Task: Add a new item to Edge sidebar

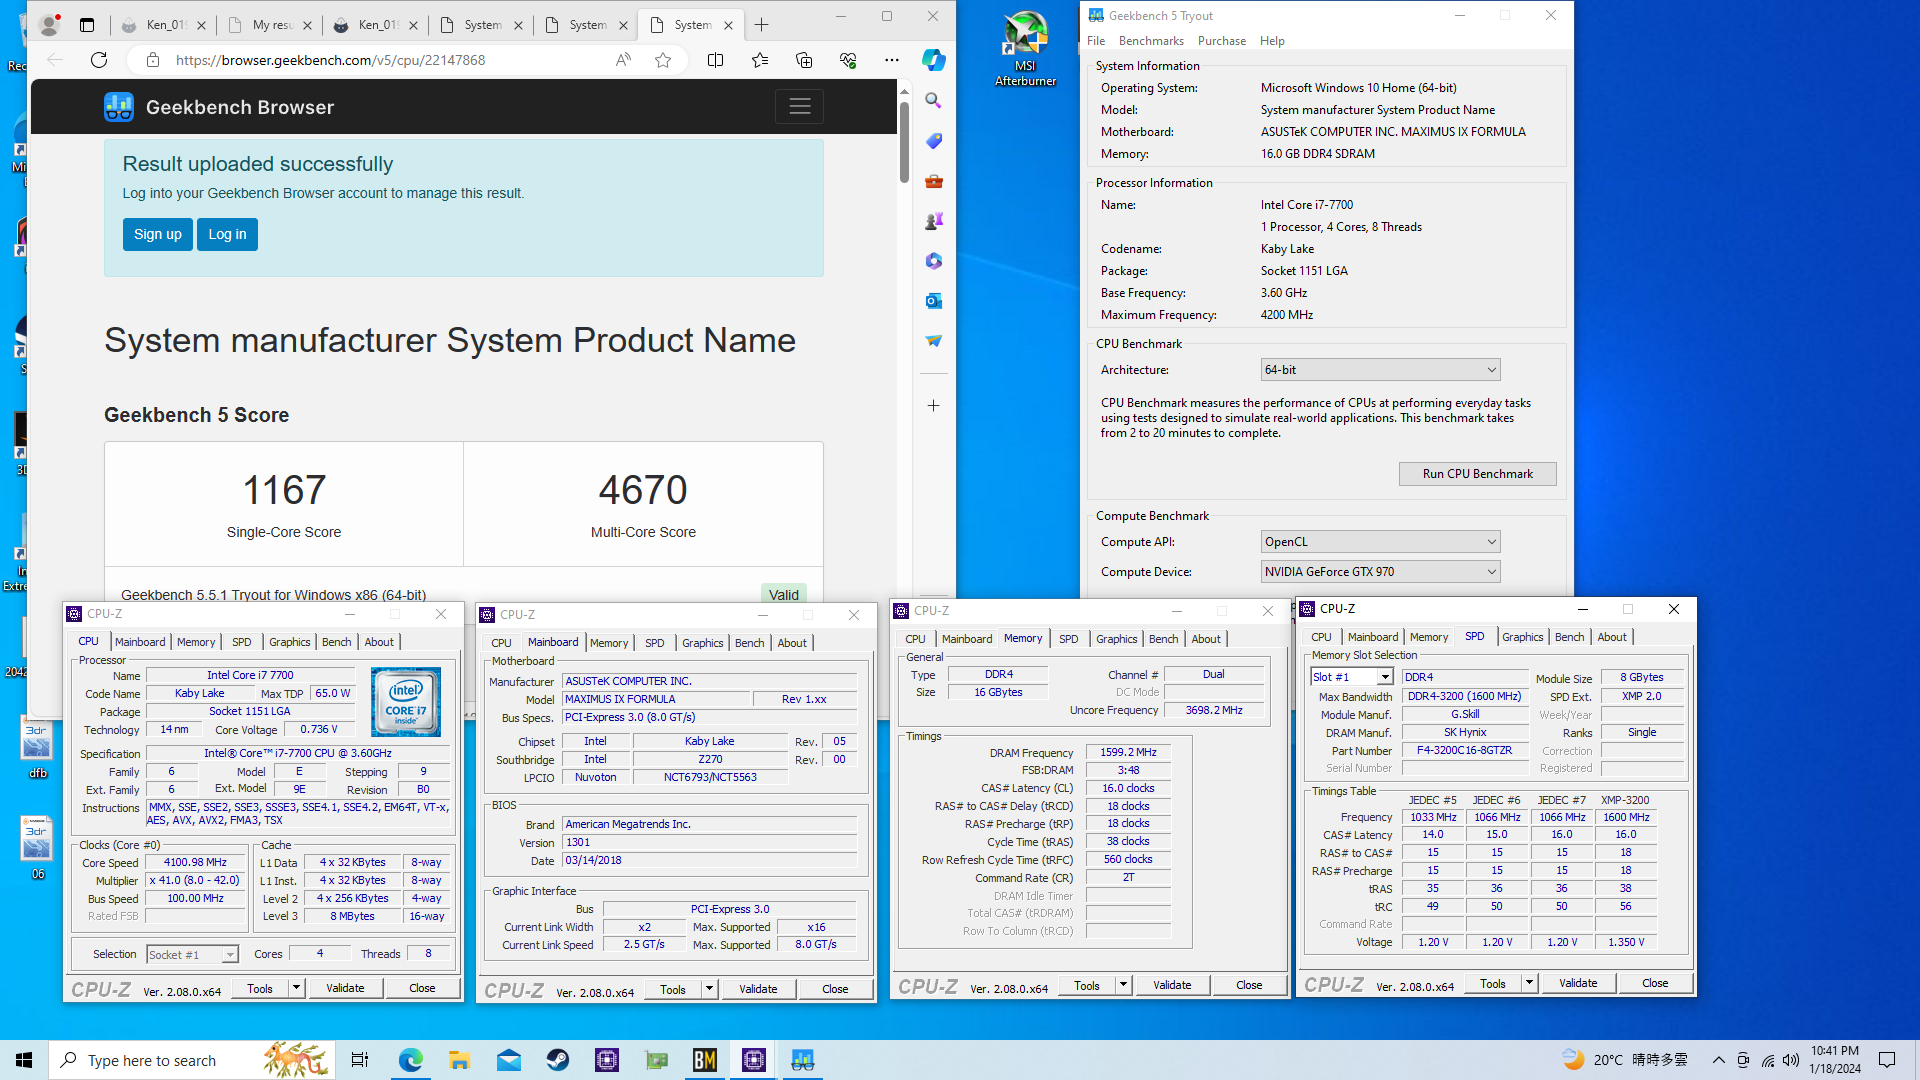Action: click(x=933, y=405)
